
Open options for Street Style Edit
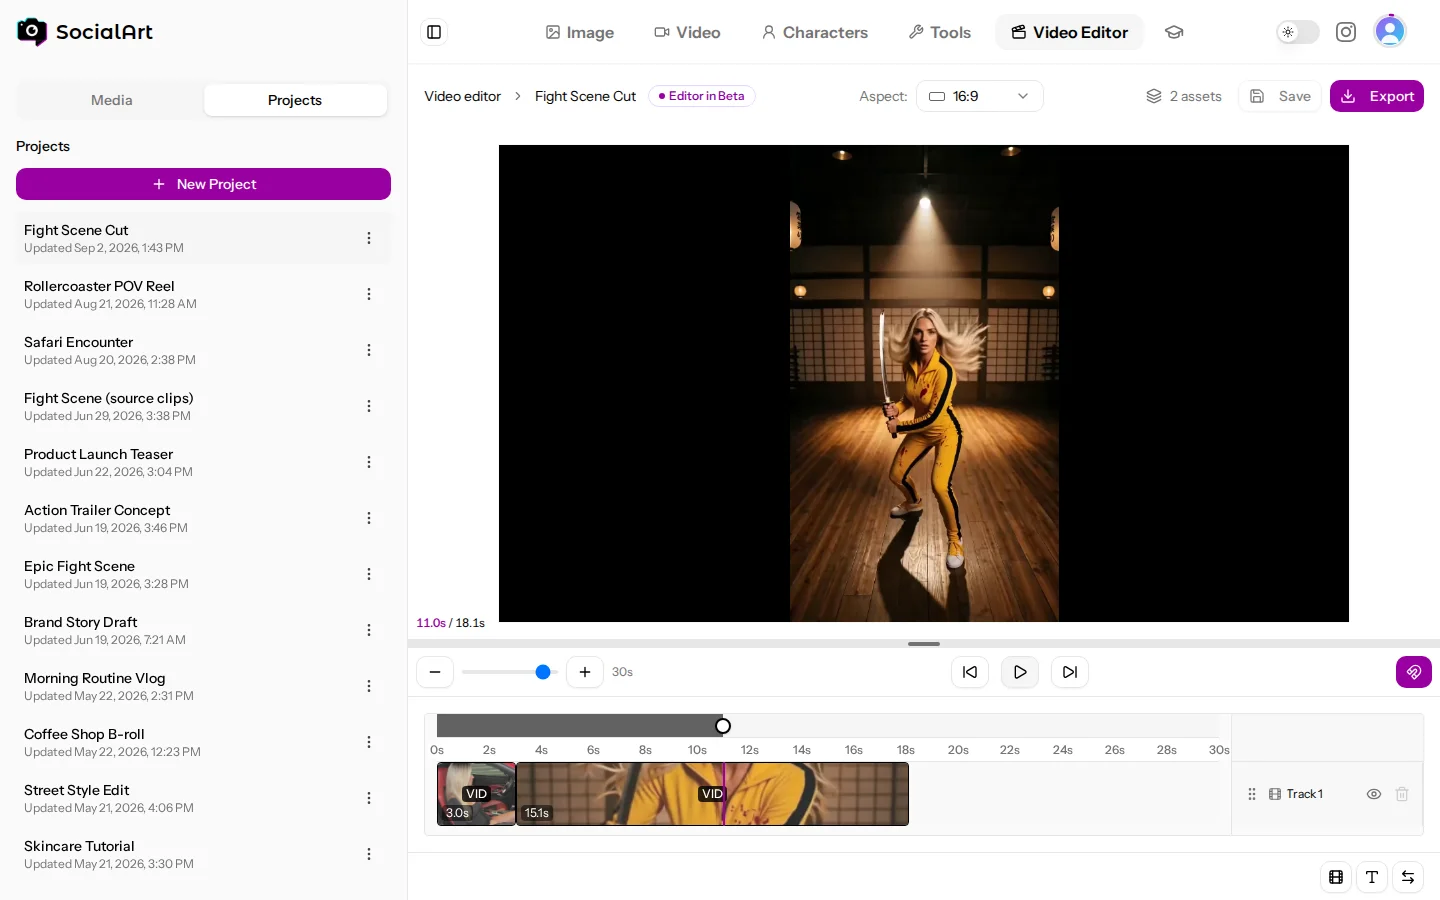pyautogui.click(x=369, y=798)
